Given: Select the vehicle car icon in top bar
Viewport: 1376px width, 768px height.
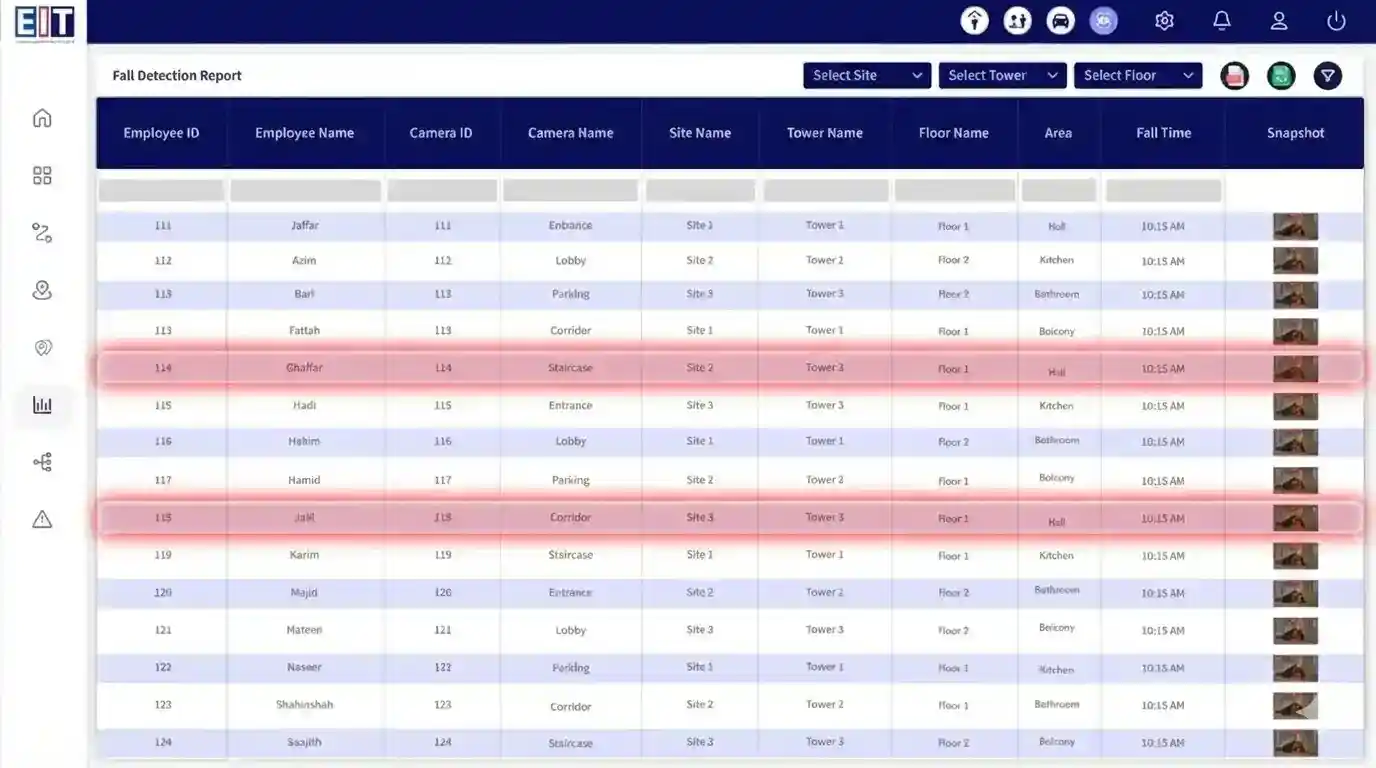Looking at the screenshot, I should 1060,21.
